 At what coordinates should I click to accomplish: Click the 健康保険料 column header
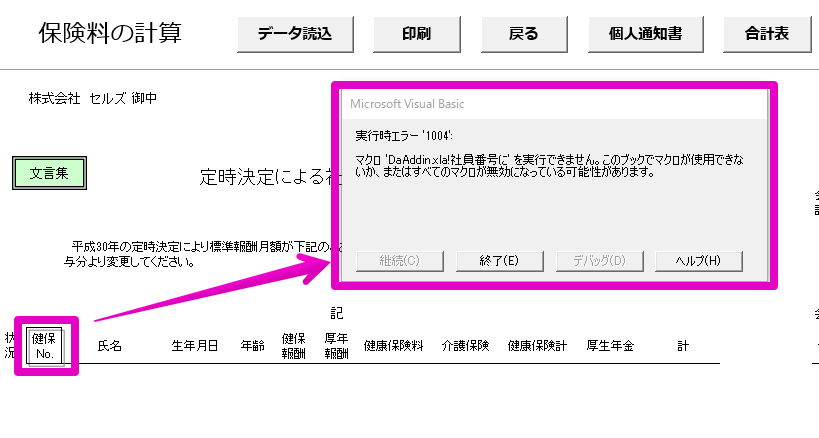393,346
